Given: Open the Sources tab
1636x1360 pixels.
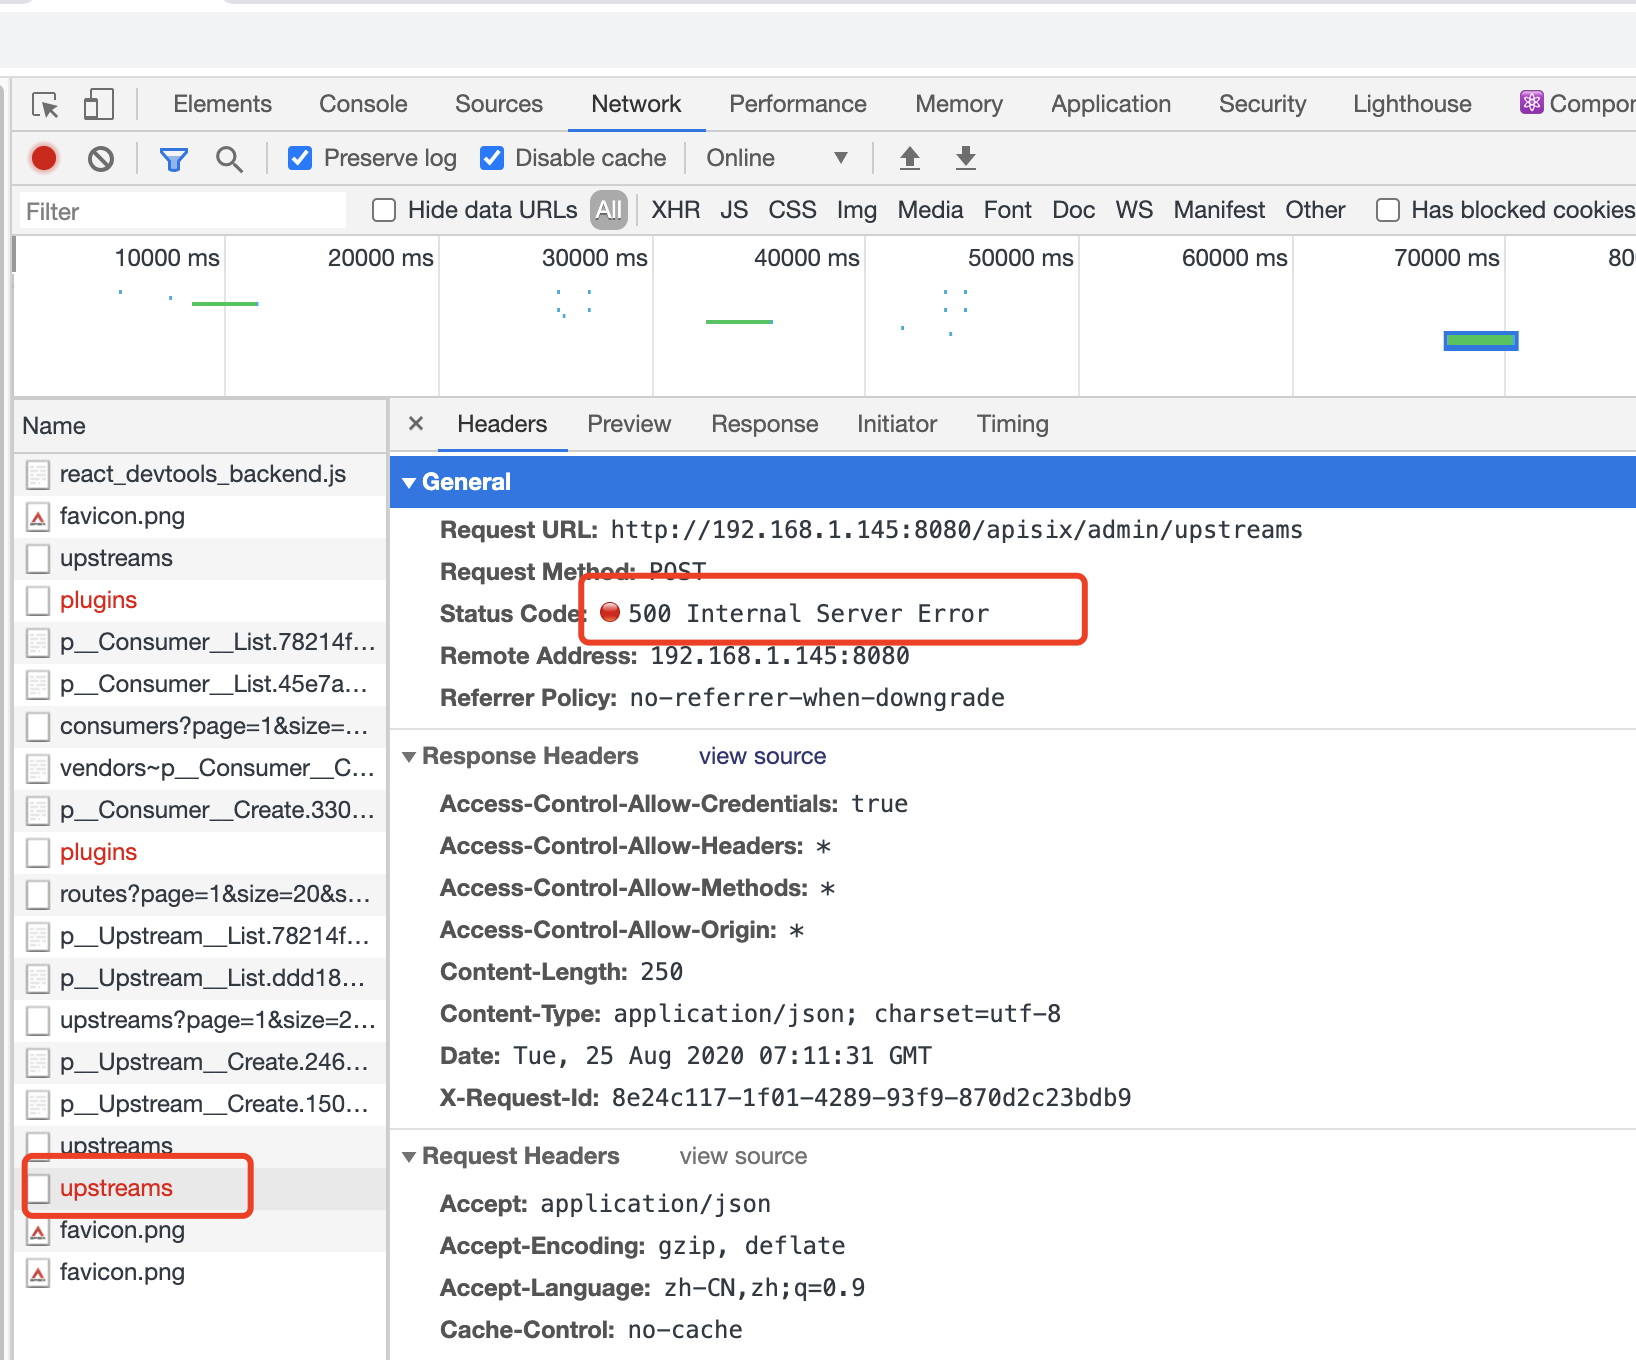Looking at the screenshot, I should pyautogui.click(x=499, y=104).
